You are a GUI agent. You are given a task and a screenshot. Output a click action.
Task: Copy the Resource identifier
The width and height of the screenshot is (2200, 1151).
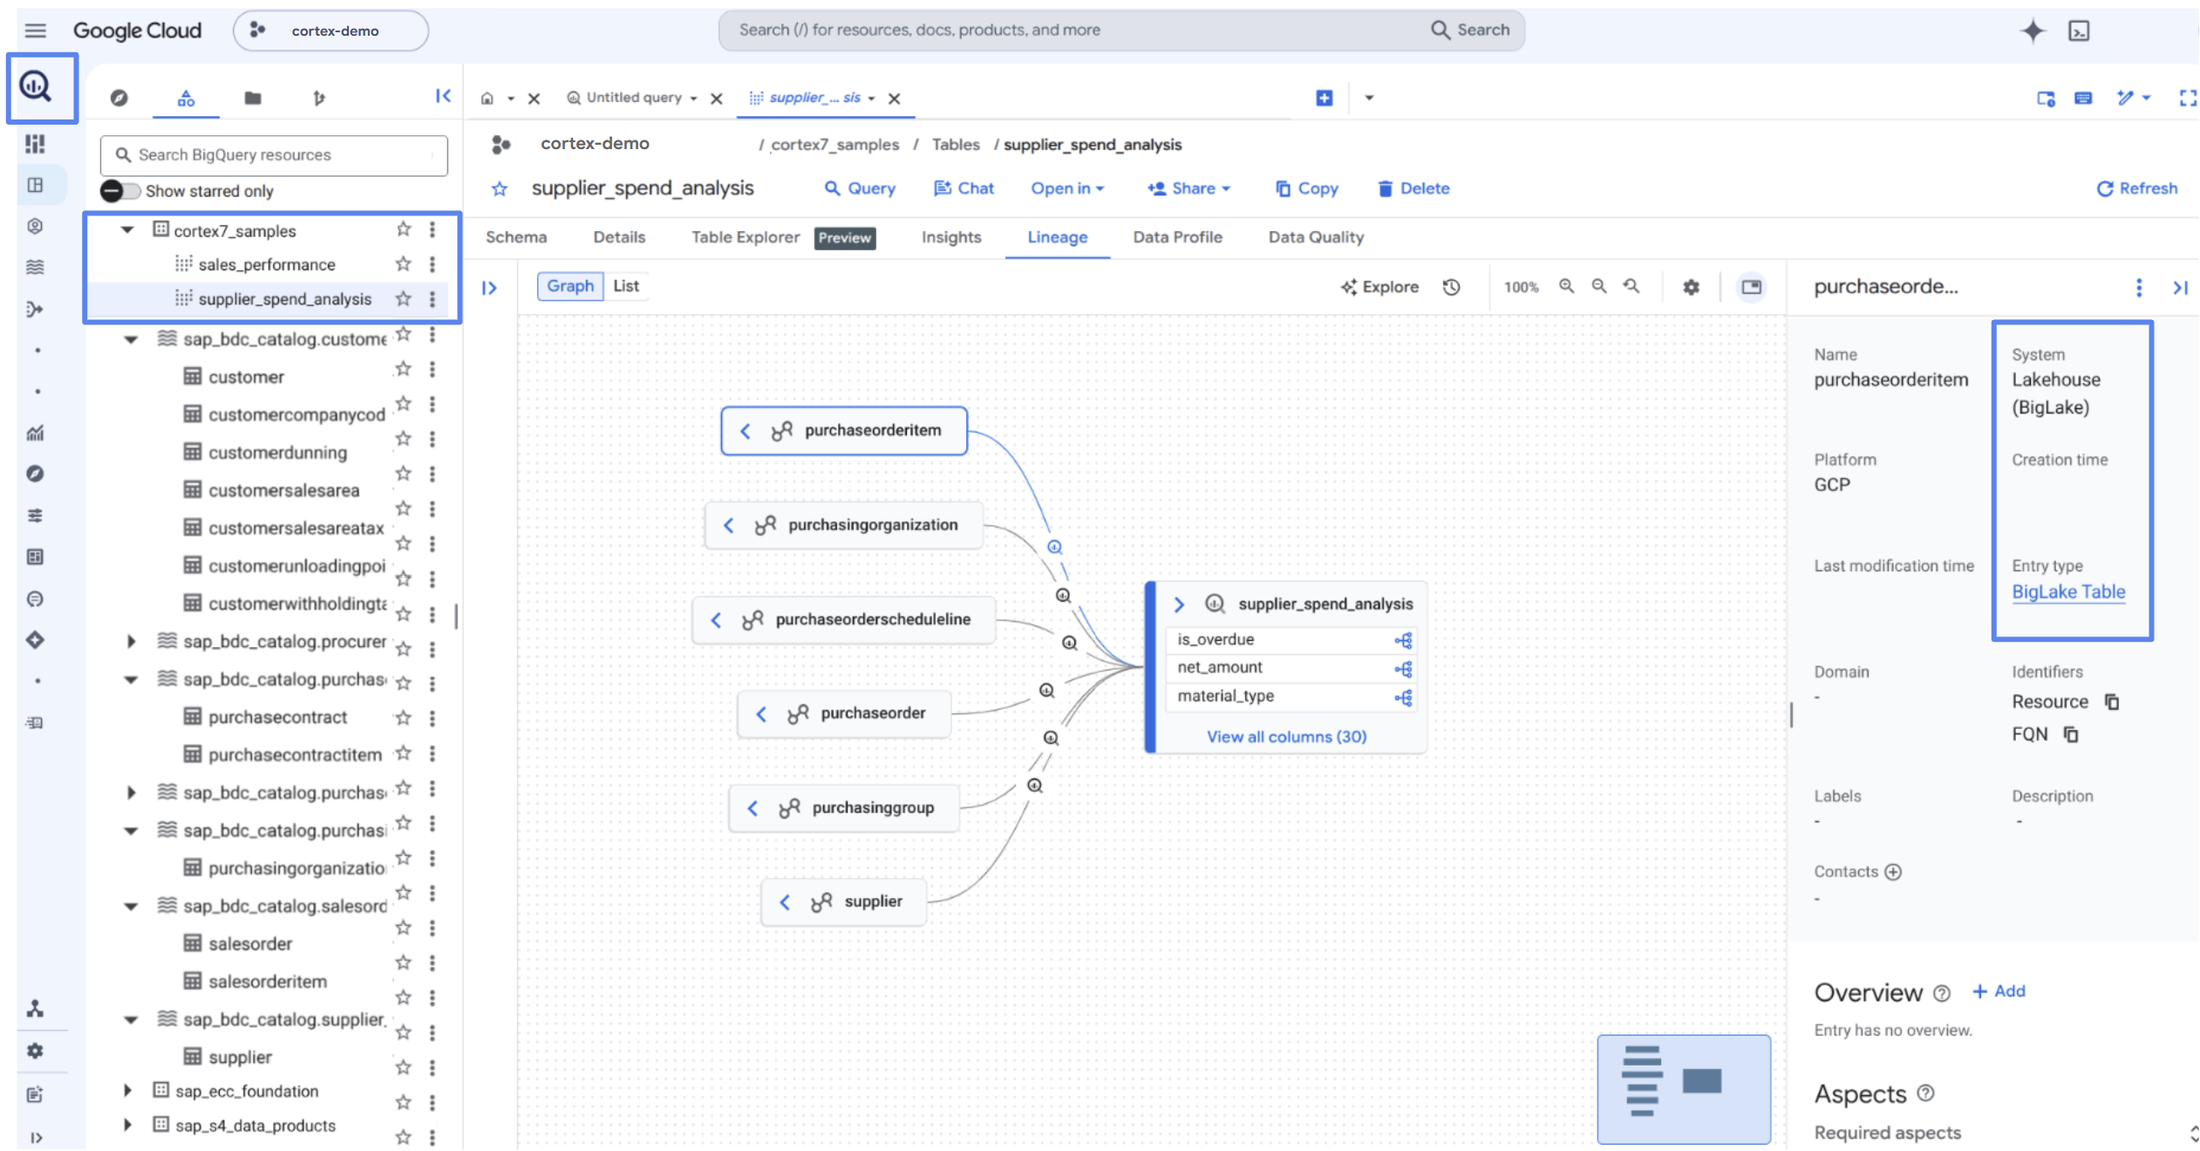(2112, 702)
